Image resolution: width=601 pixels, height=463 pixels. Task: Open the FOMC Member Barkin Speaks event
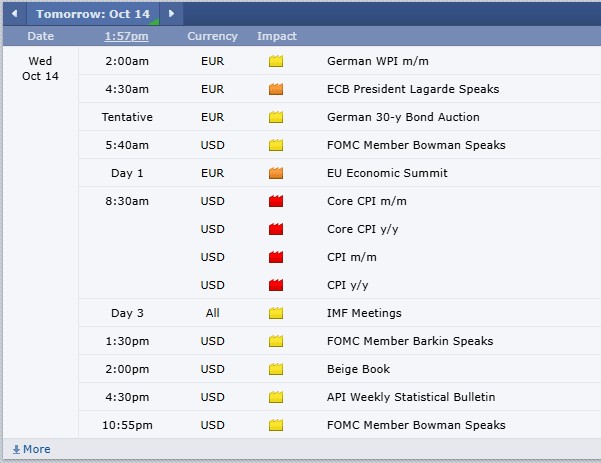(x=410, y=341)
